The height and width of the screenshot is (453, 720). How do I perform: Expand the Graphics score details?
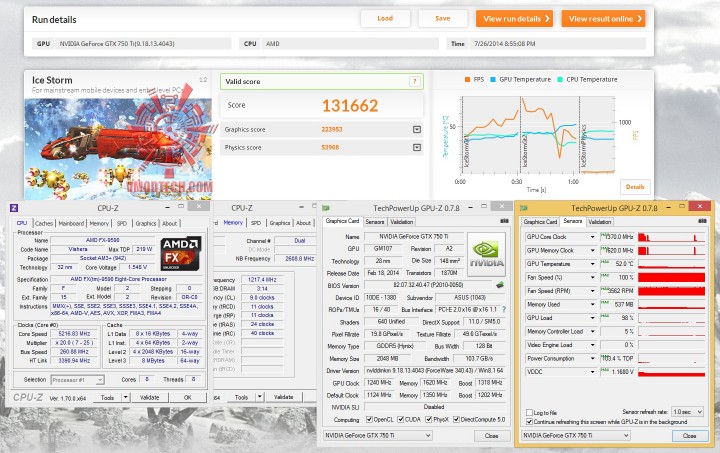click(416, 129)
